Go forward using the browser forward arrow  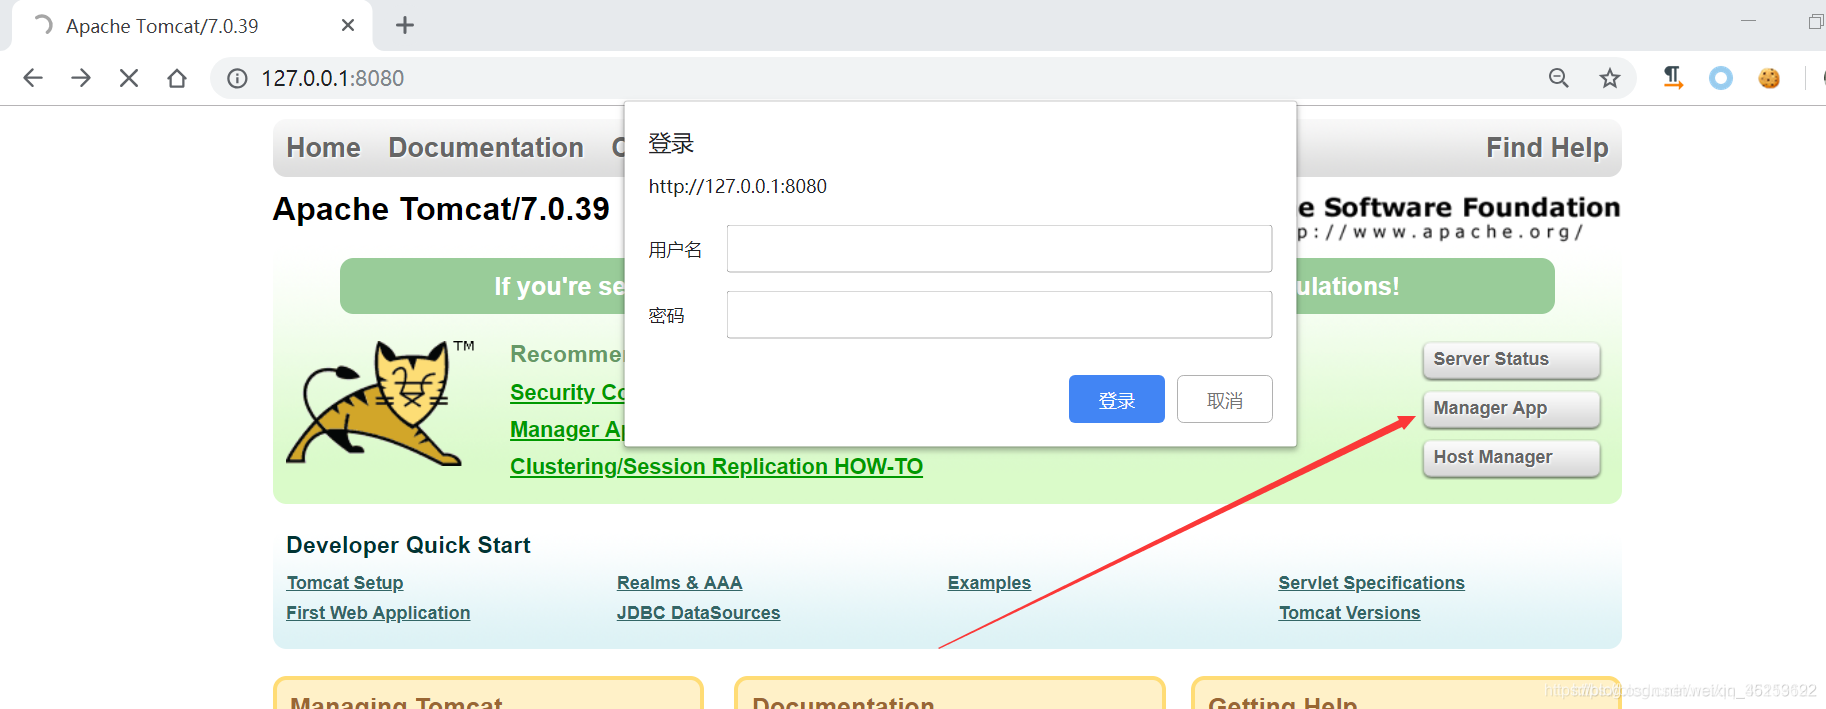(81, 78)
